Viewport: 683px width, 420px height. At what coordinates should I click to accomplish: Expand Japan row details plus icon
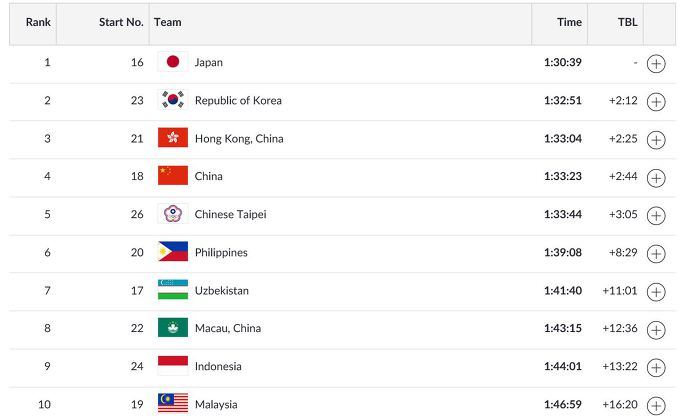pyautogui.click(x=656, y=64)
